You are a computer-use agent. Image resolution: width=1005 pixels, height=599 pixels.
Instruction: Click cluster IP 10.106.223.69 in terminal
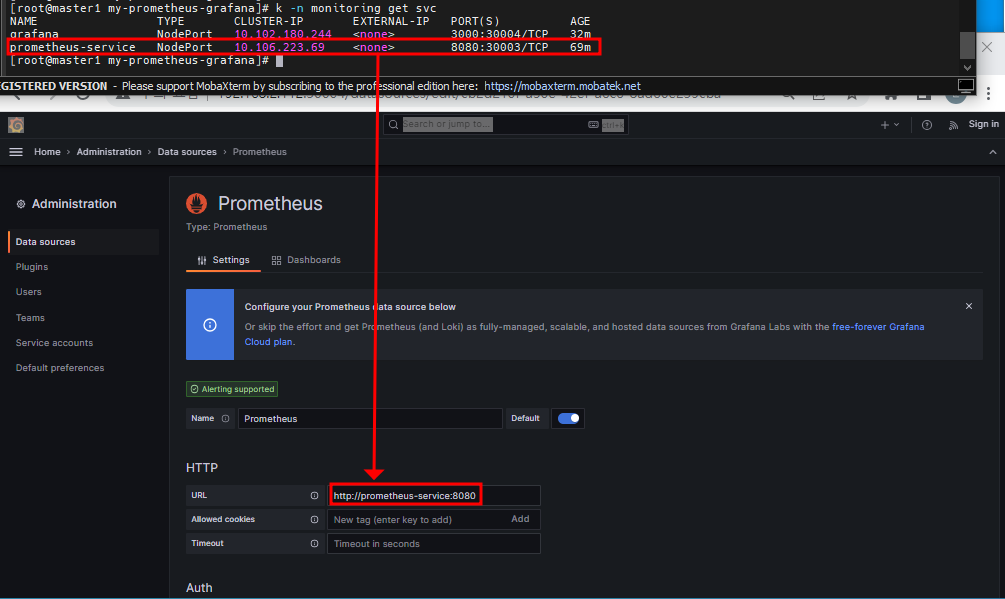coord(279,47)
